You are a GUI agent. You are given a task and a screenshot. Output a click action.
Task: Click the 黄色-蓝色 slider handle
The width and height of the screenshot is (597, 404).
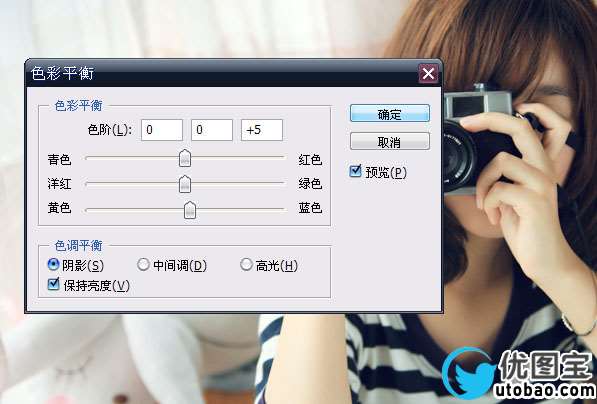click(190, 210)
